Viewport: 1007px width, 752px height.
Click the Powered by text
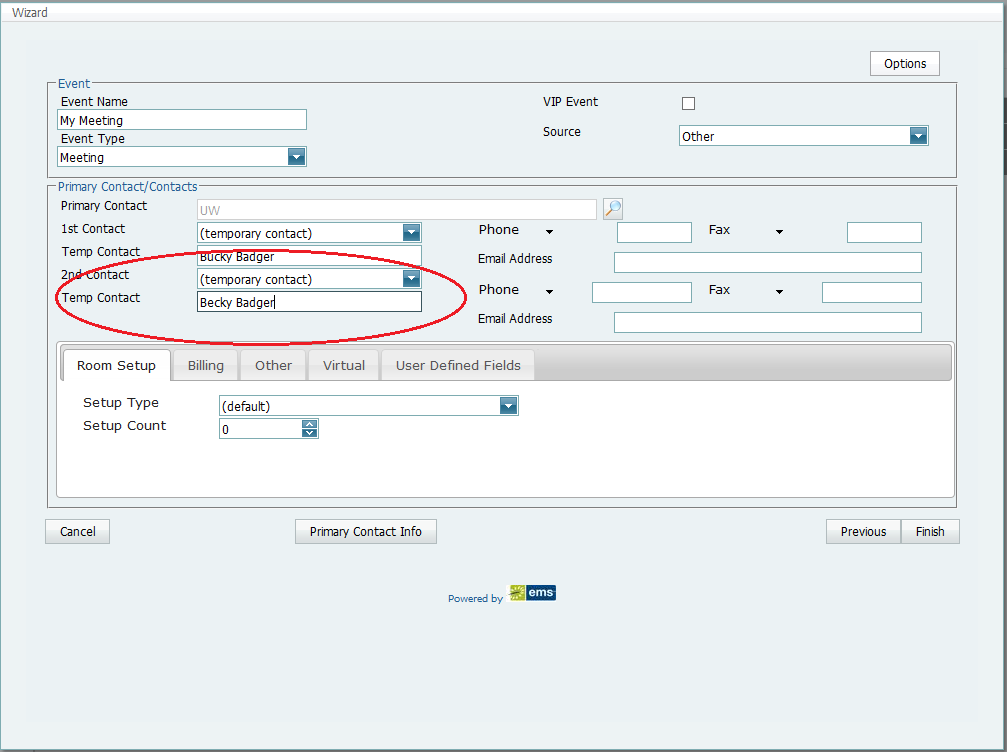(475, 599)
